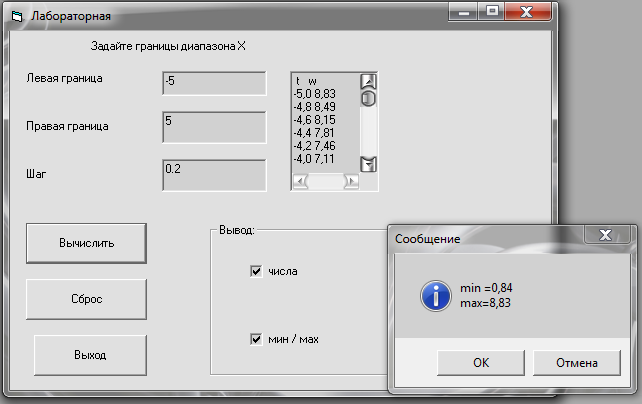This screenshot has height=404, width=642.
Task: Focus the Шаг input field
Action: (215, 175)
